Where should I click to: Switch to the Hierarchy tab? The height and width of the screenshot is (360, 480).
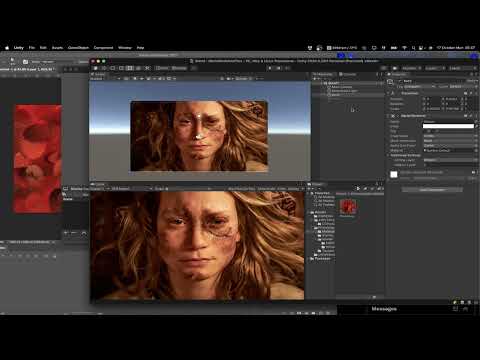click(323, 74)
